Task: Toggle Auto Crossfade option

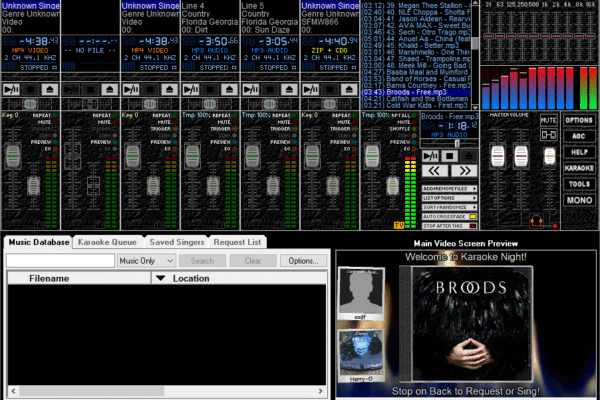Action: 448,216
